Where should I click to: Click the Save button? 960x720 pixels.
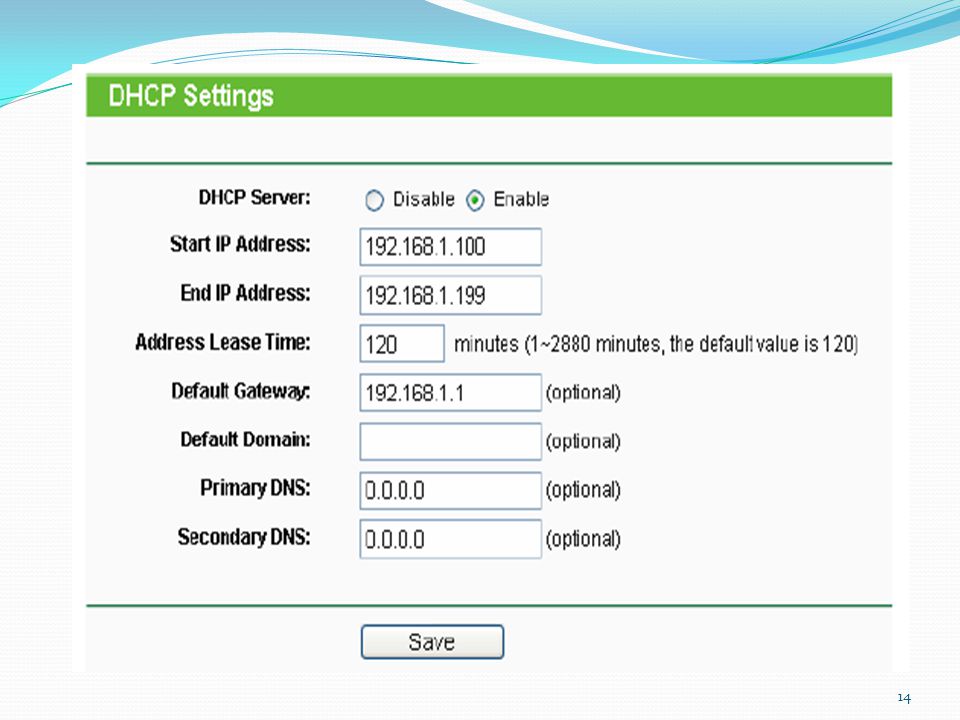(x=432, y=642)
